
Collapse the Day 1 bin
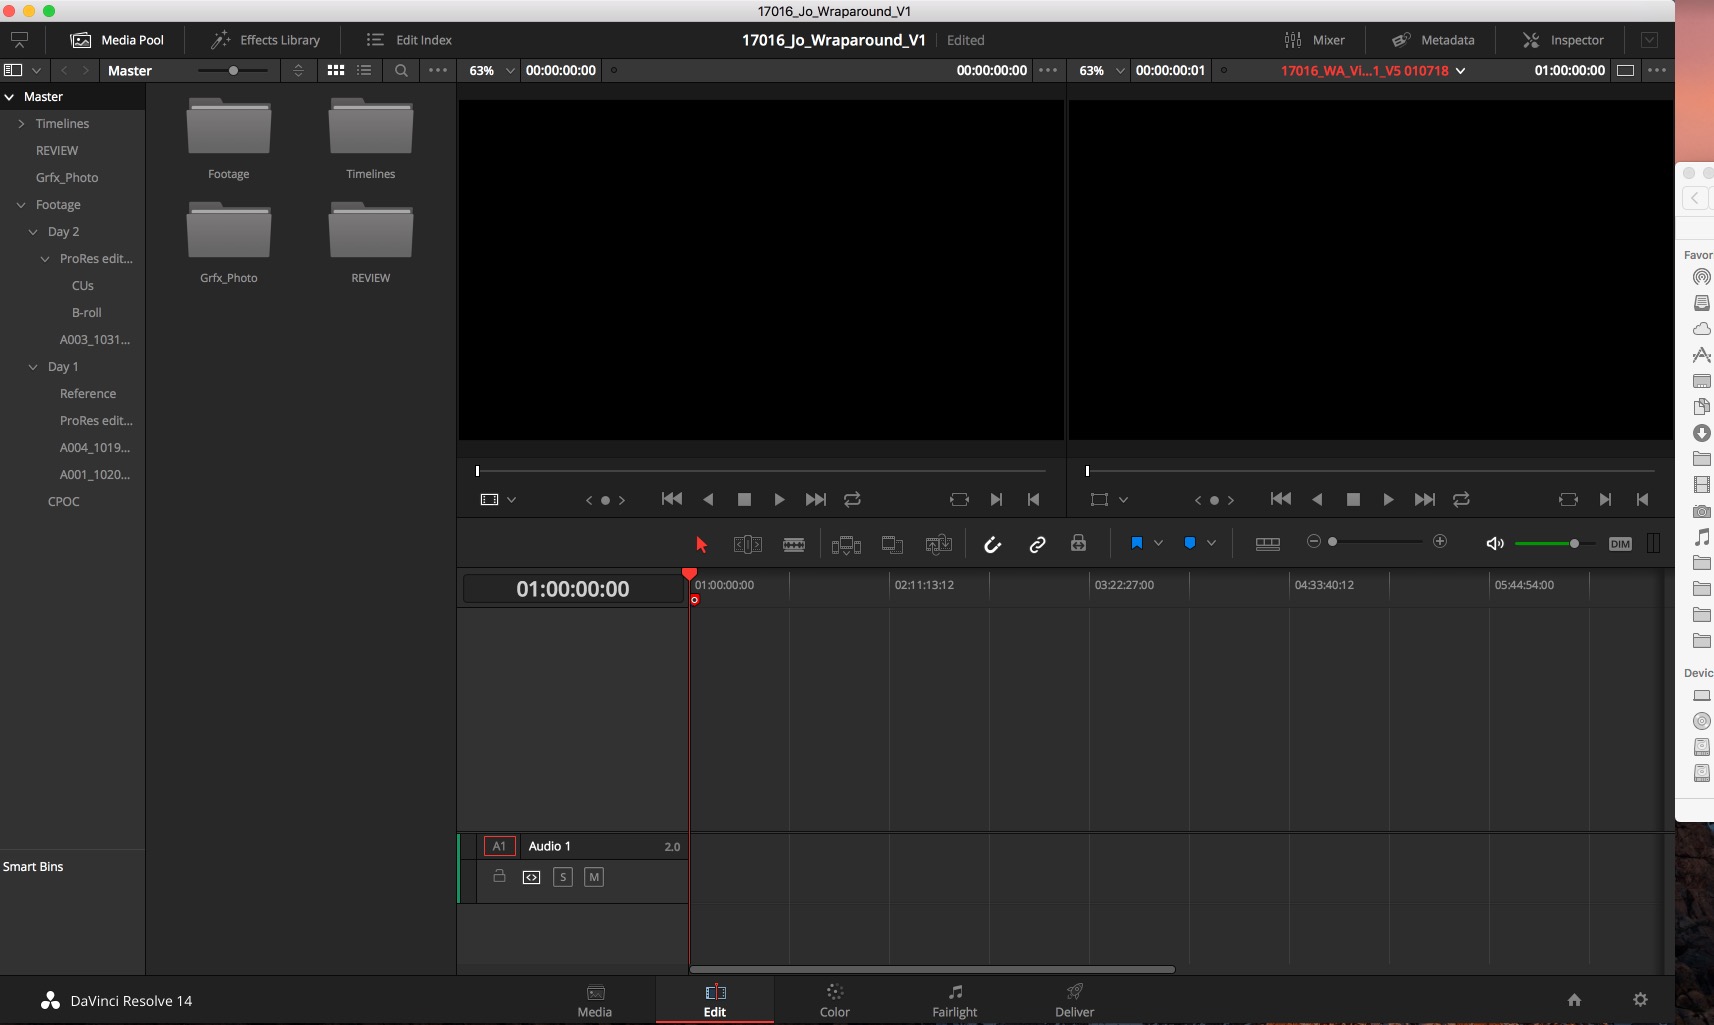(x=33, y=367)
